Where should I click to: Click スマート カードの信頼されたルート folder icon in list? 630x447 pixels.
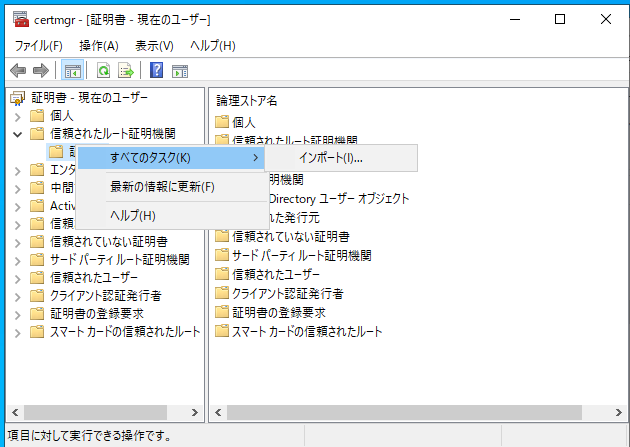click(x=222, y=331)
